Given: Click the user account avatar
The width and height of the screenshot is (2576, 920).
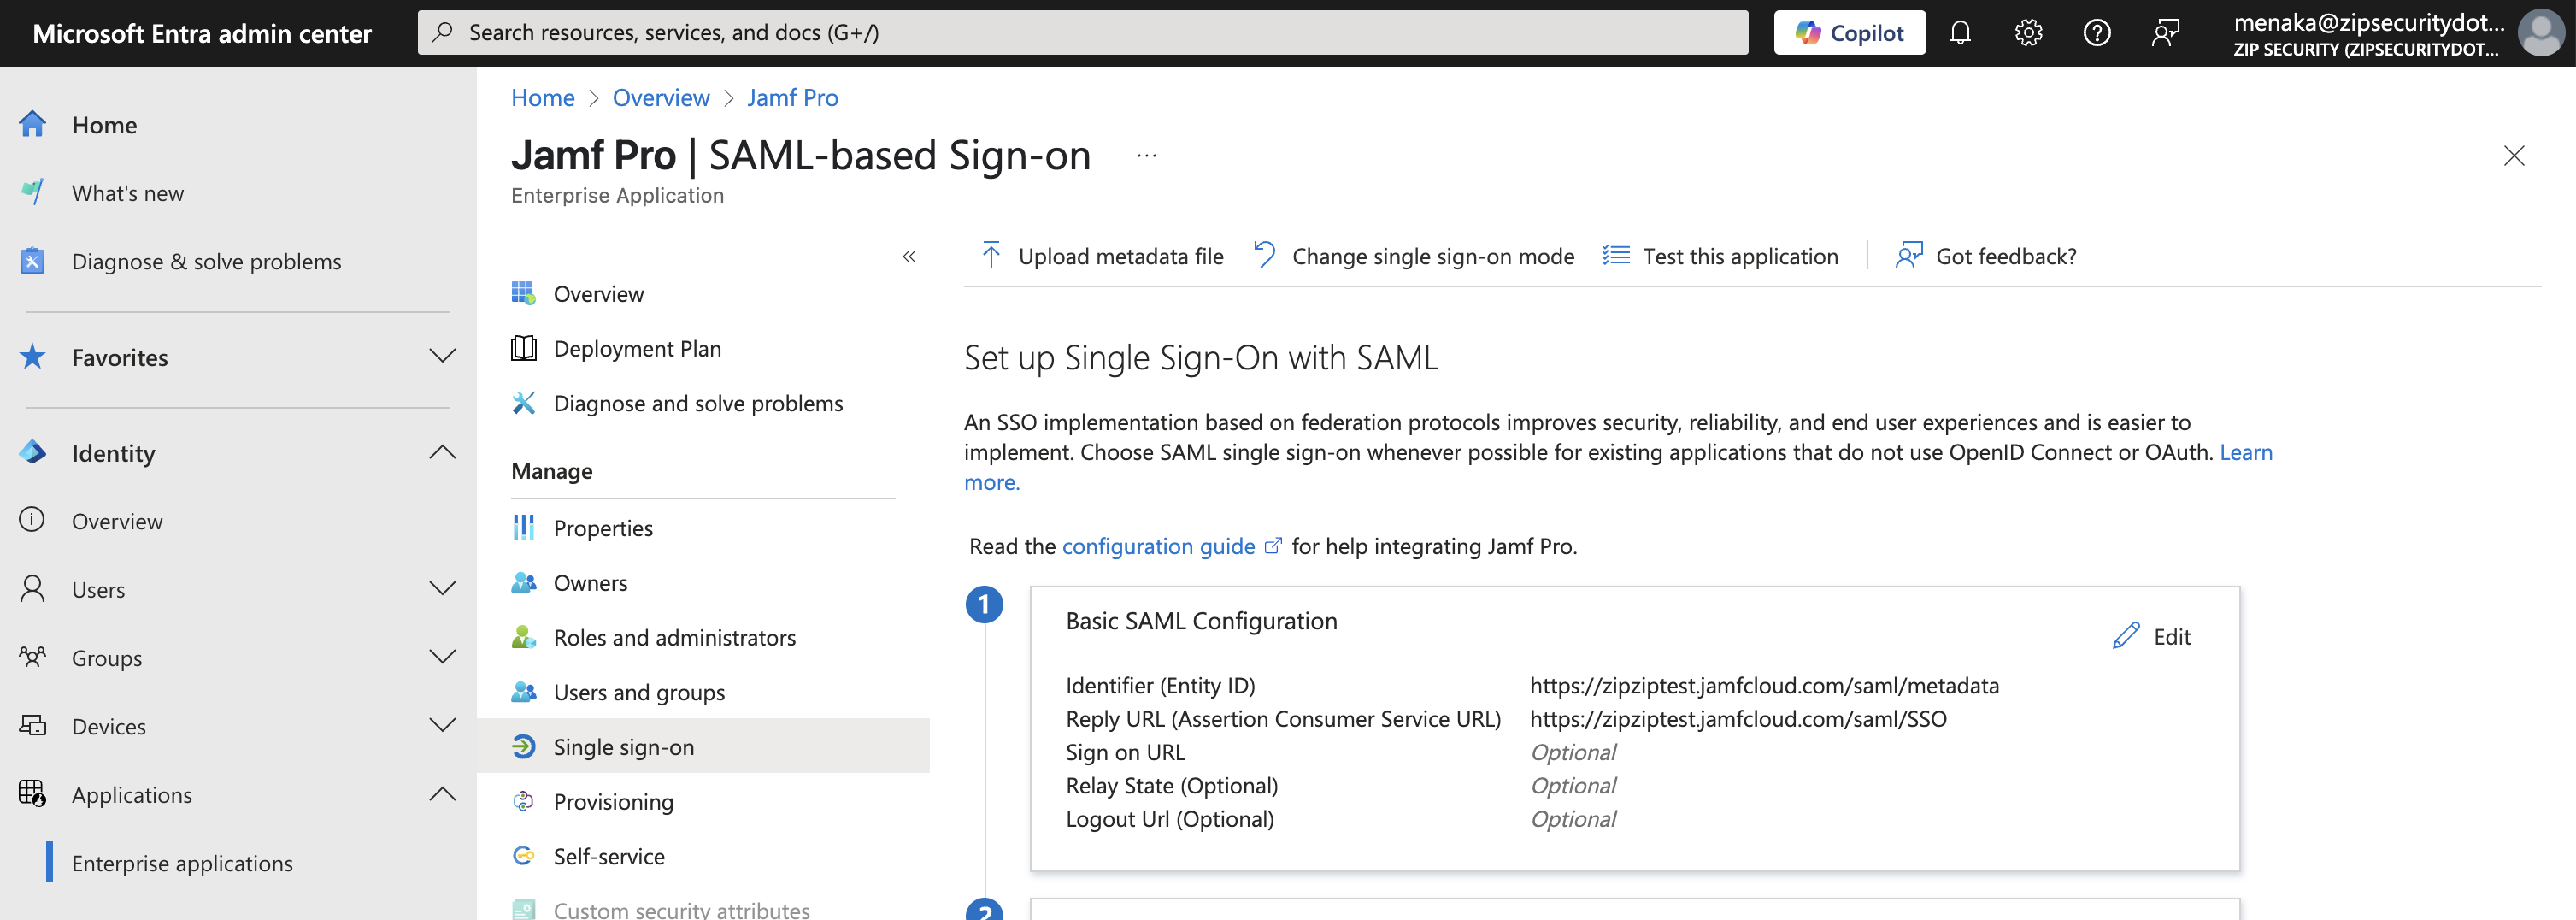Looking at the screenshot, I should point(2541,33).
